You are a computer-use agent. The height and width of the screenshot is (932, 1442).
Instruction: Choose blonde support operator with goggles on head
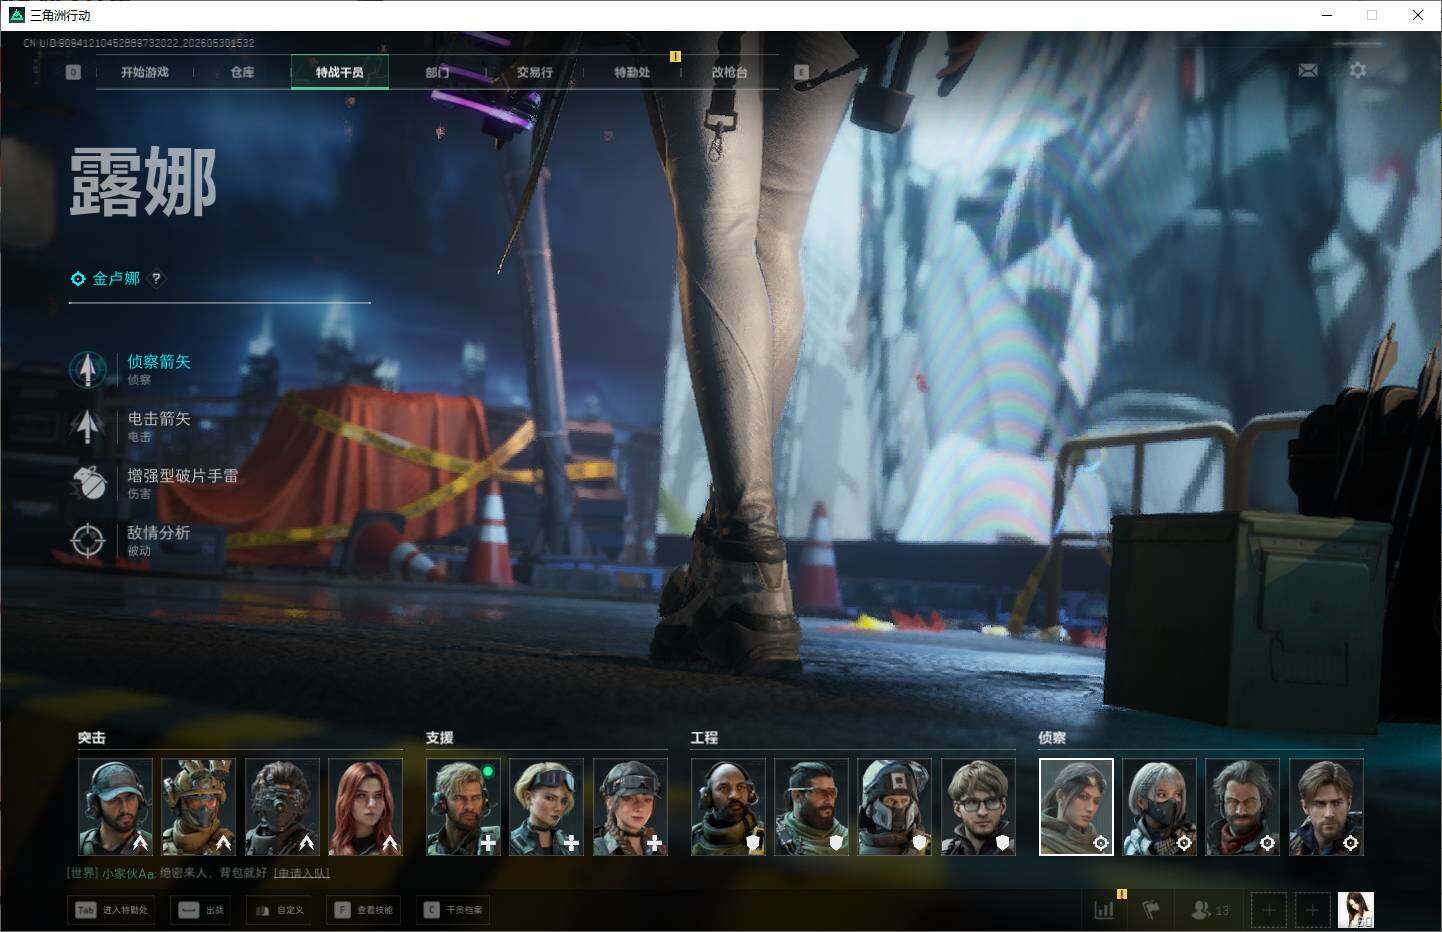pyautogui.click(x=546, y=806)
